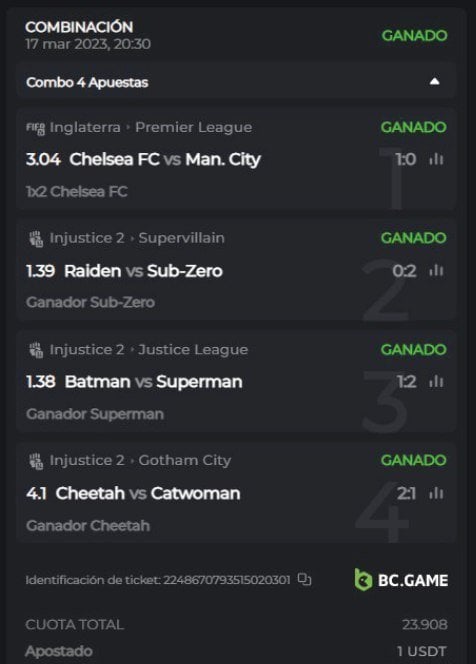
Task: Open stats icon for Raiden vs Sub-Zero
Action: [436, 271]
